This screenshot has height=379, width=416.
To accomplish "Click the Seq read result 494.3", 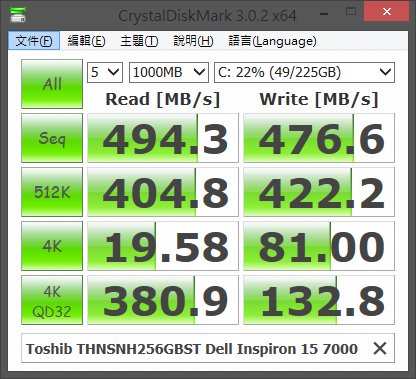I will click(x=163, y=138).
